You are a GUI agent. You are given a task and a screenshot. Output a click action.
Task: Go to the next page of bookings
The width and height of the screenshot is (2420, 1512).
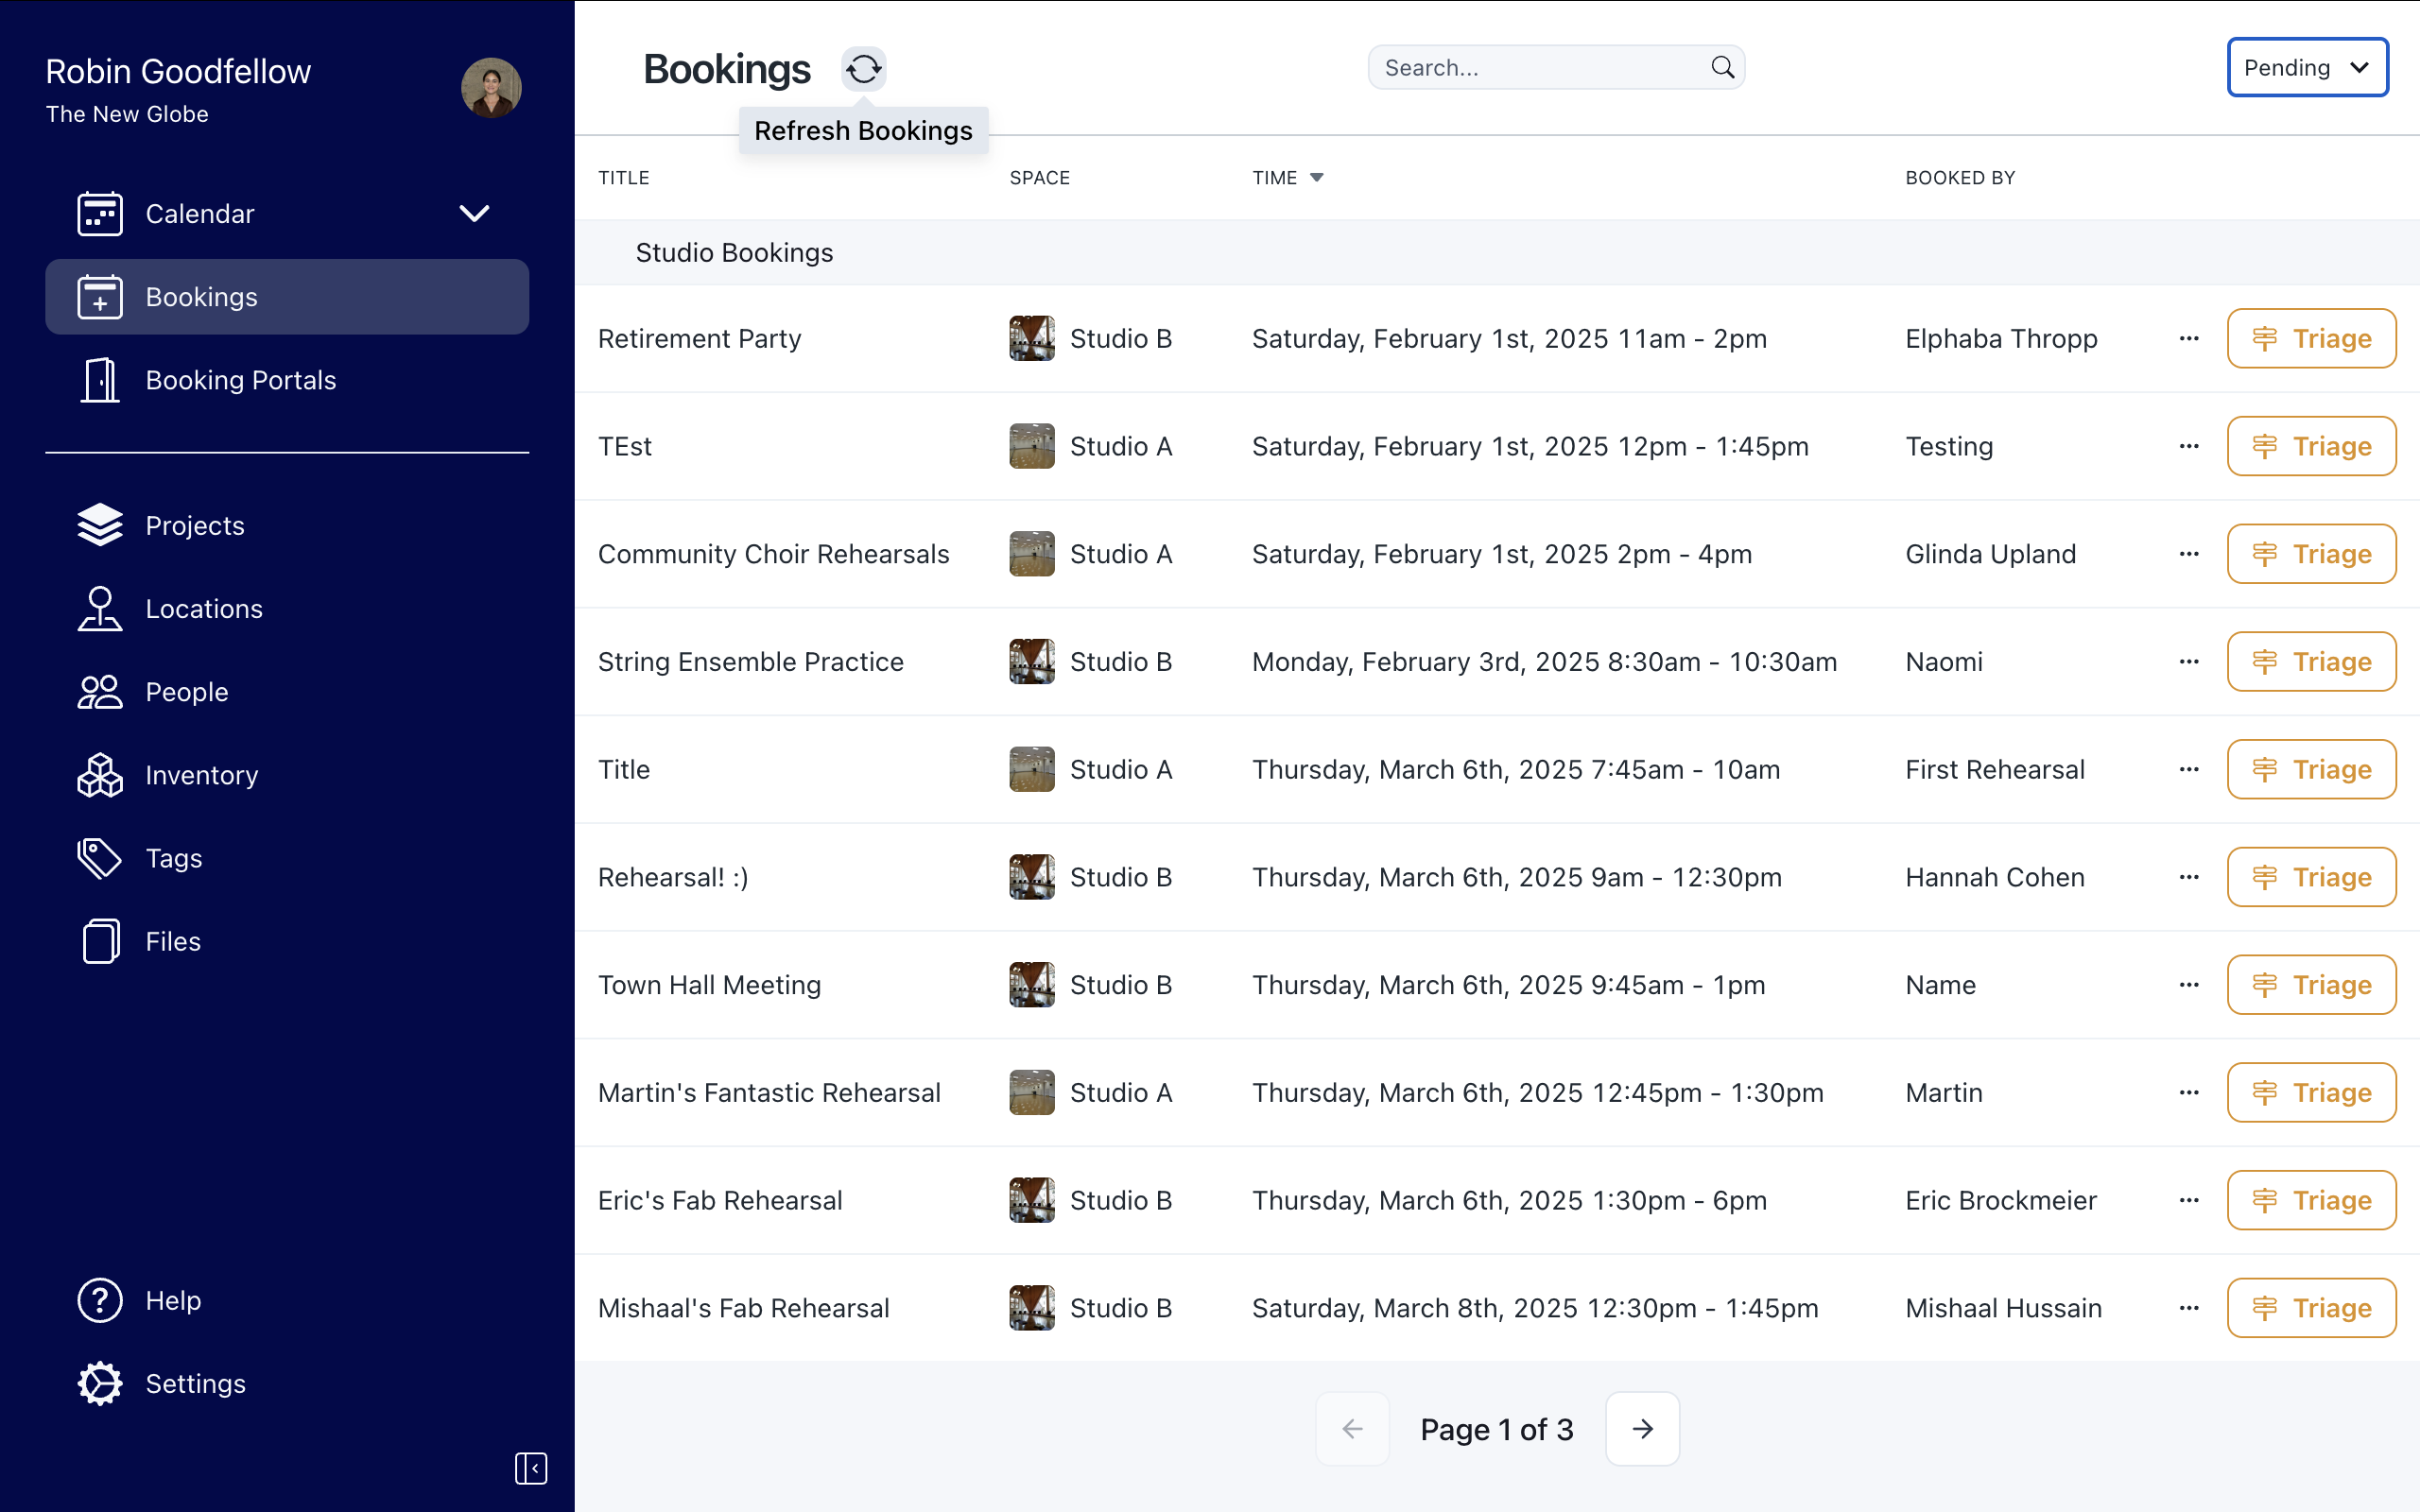(1641, 1429)
